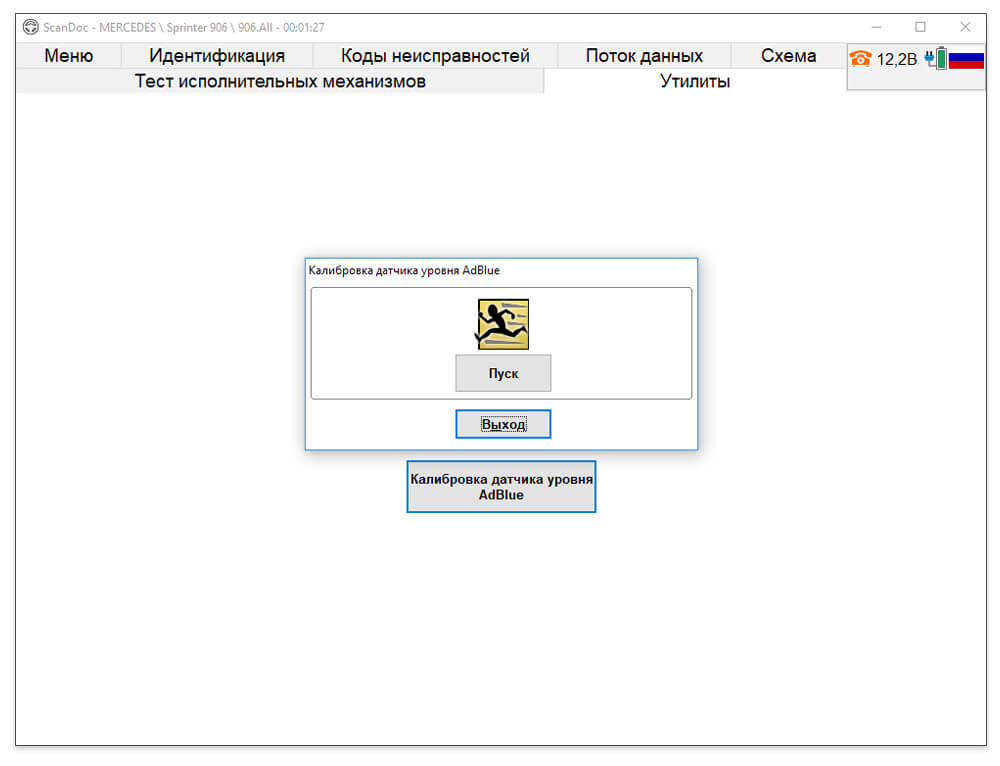This screenshot has width=1000, height=766.
Task: Click the dialog title Калибровка датчика уровня AdBlue
Action: [404, 270]
